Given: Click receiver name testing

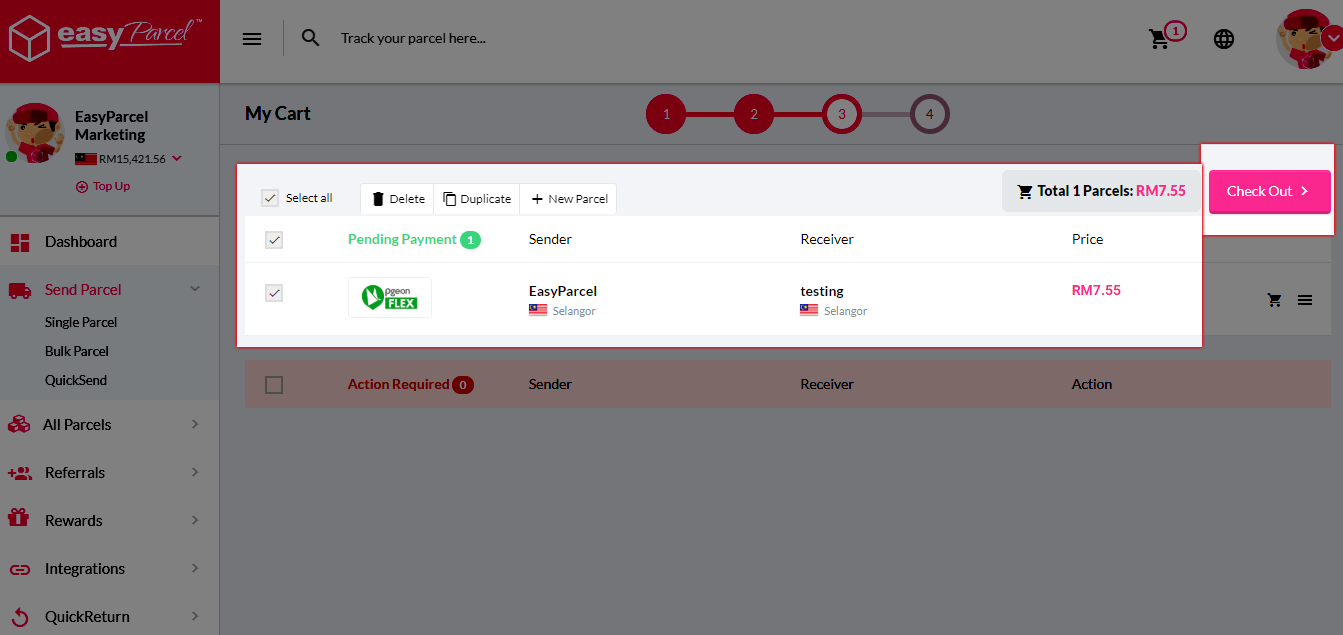Looking at the screenshot, I should coord(822,291).
